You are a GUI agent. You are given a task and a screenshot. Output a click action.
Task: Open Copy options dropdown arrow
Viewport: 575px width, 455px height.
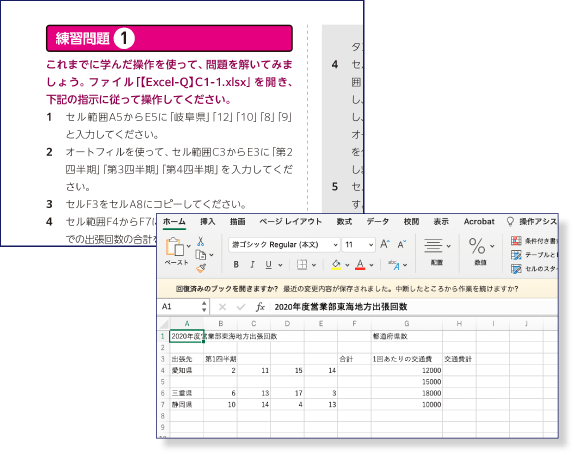[211, 254]
